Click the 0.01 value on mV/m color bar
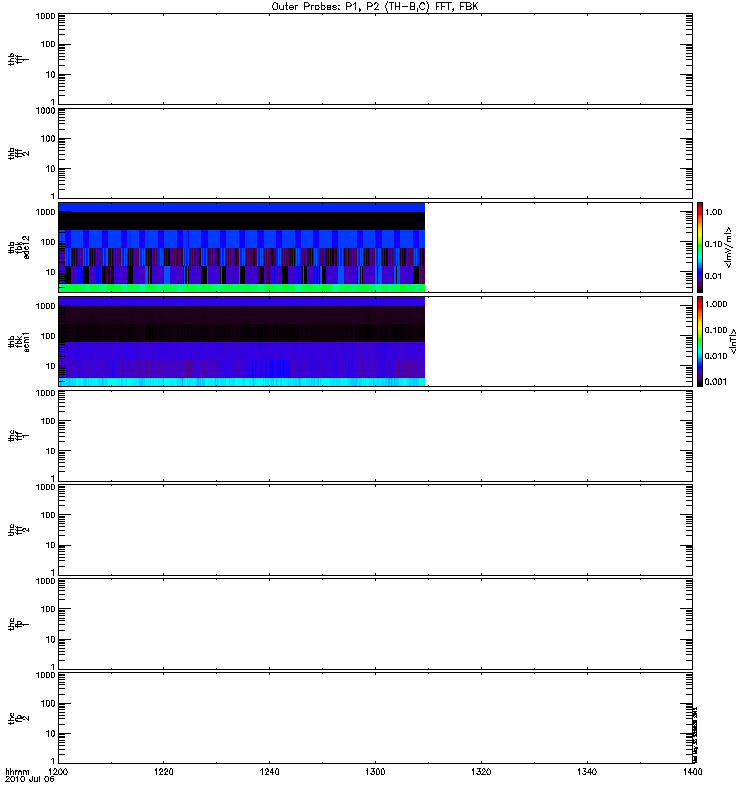The width and height of the screenshot is (750, 800). [713, 276]
